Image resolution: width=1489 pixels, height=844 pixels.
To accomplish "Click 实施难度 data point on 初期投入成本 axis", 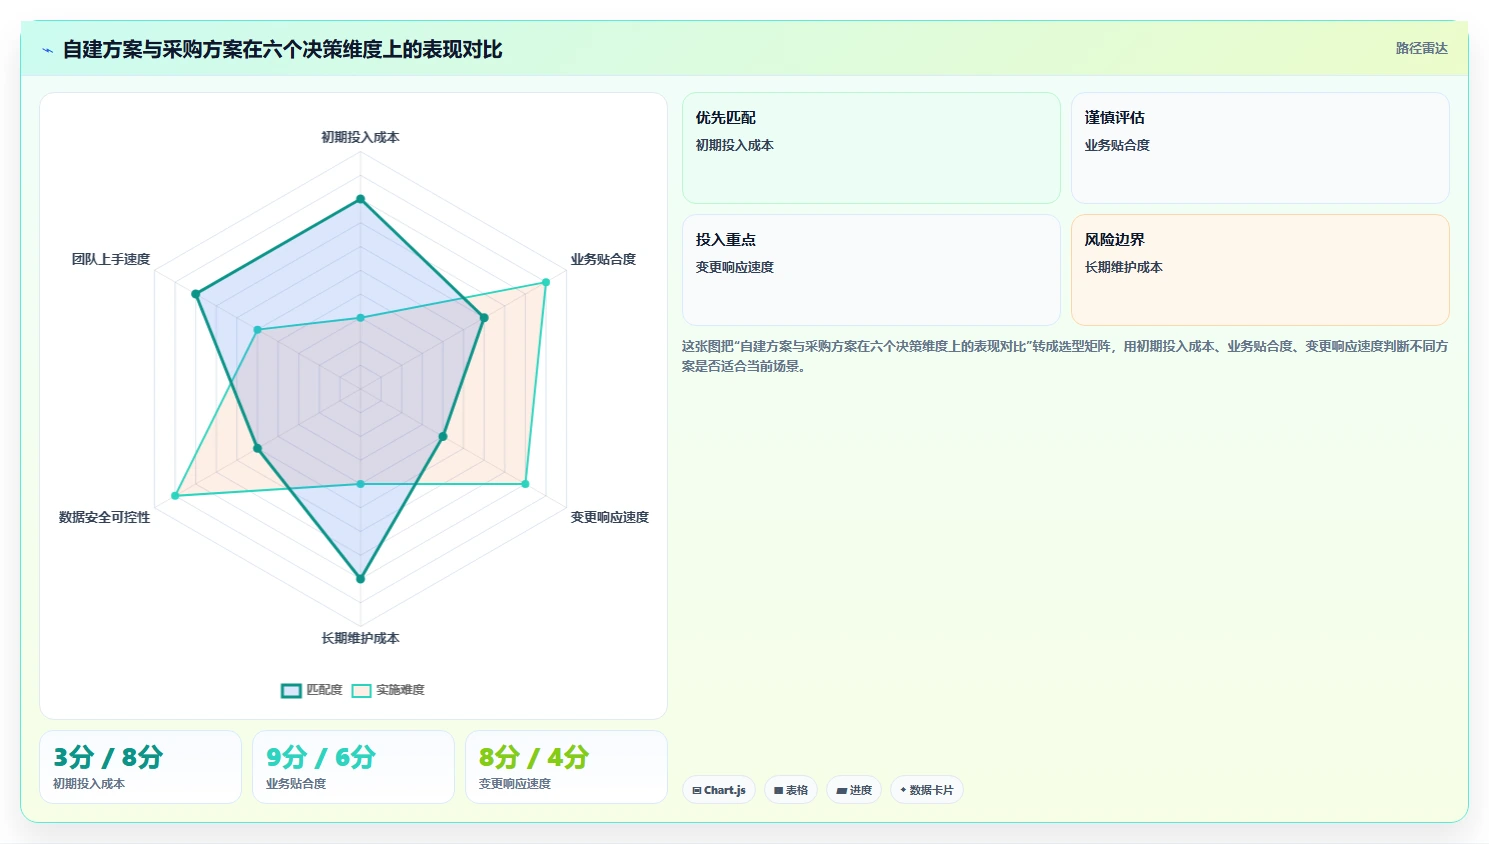I will 361,318.
